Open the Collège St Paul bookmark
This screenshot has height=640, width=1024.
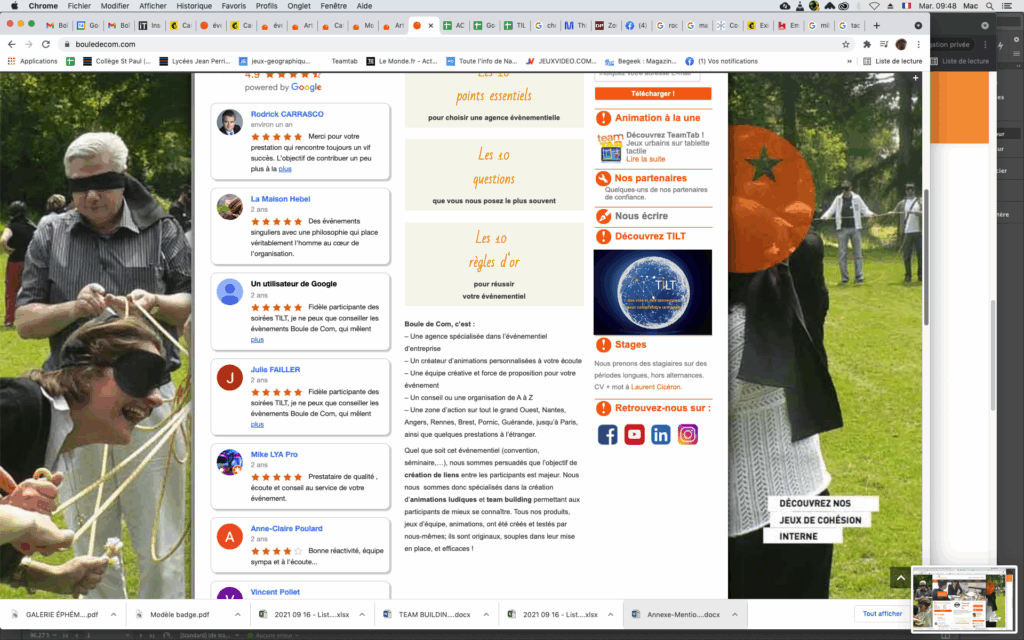click(x=117, y=61)
